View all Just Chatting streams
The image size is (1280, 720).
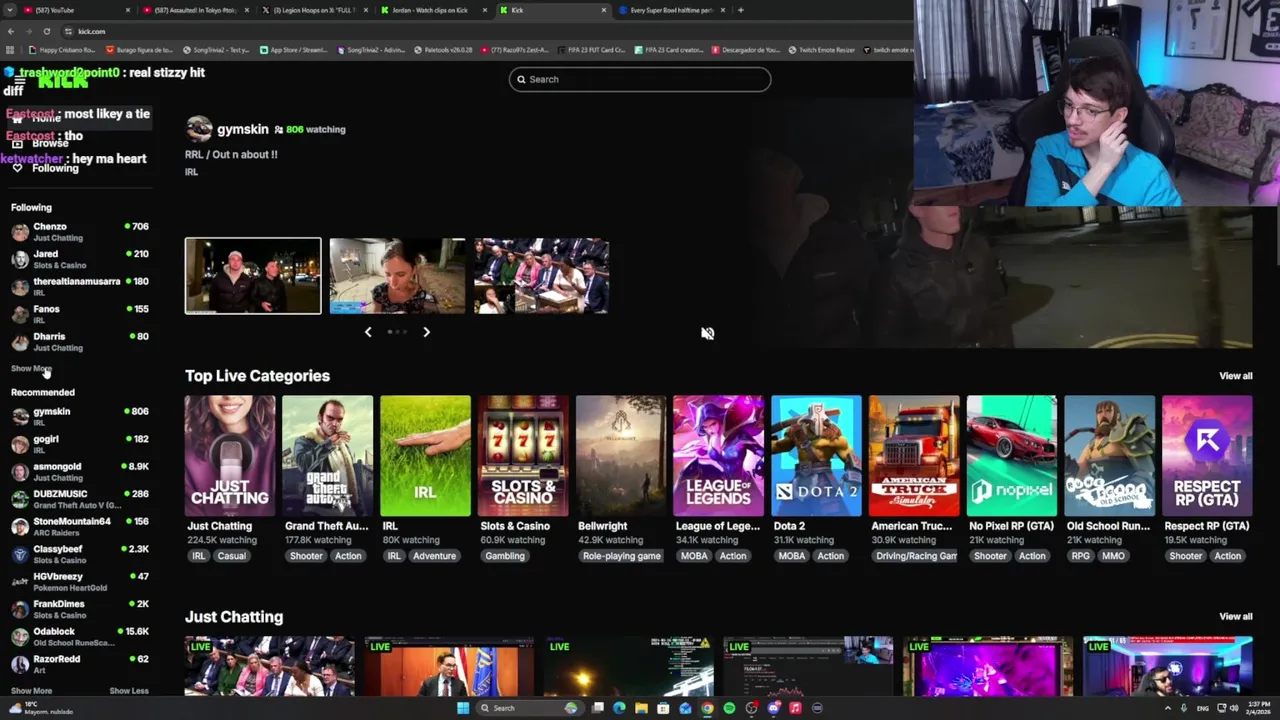1235,616
